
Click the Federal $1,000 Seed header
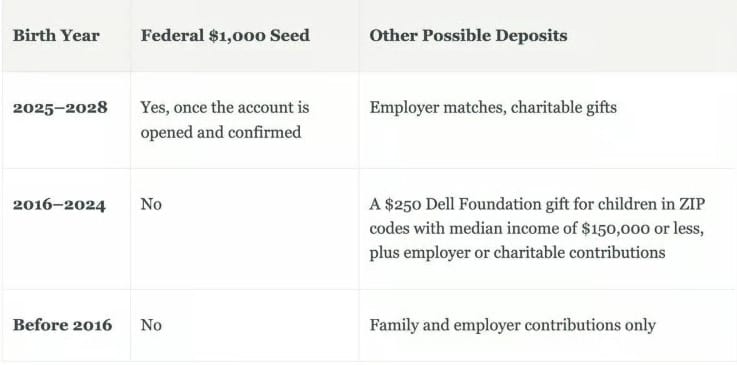(x=225, y=36)
